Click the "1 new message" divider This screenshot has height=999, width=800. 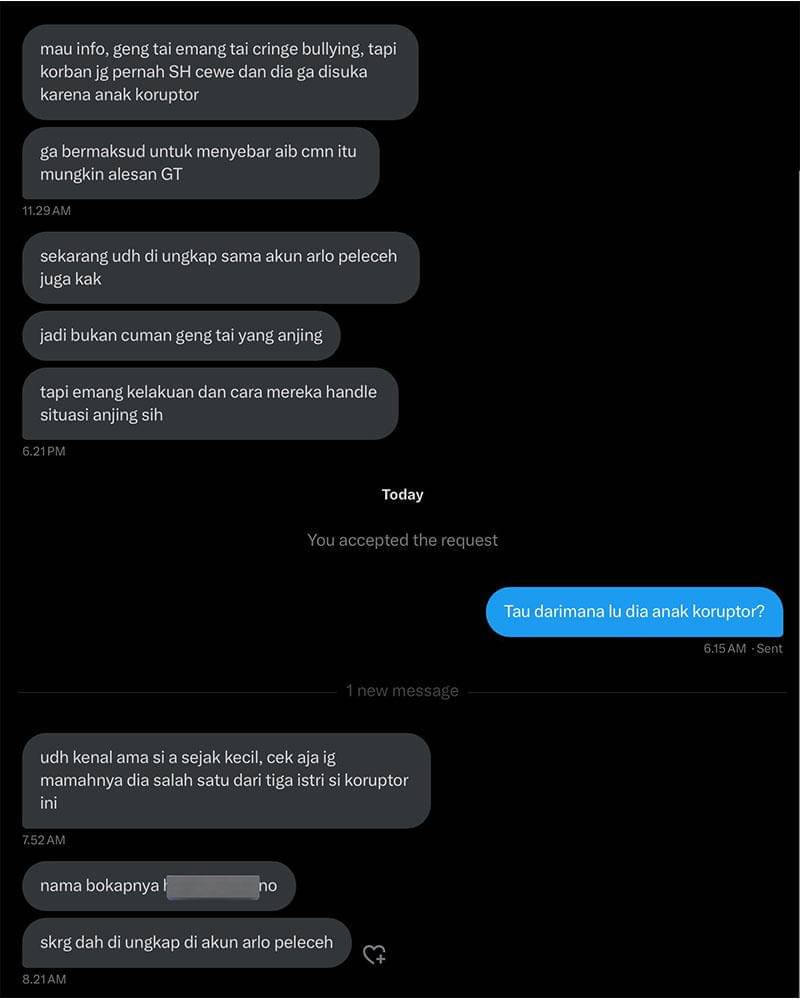[402, 691]
